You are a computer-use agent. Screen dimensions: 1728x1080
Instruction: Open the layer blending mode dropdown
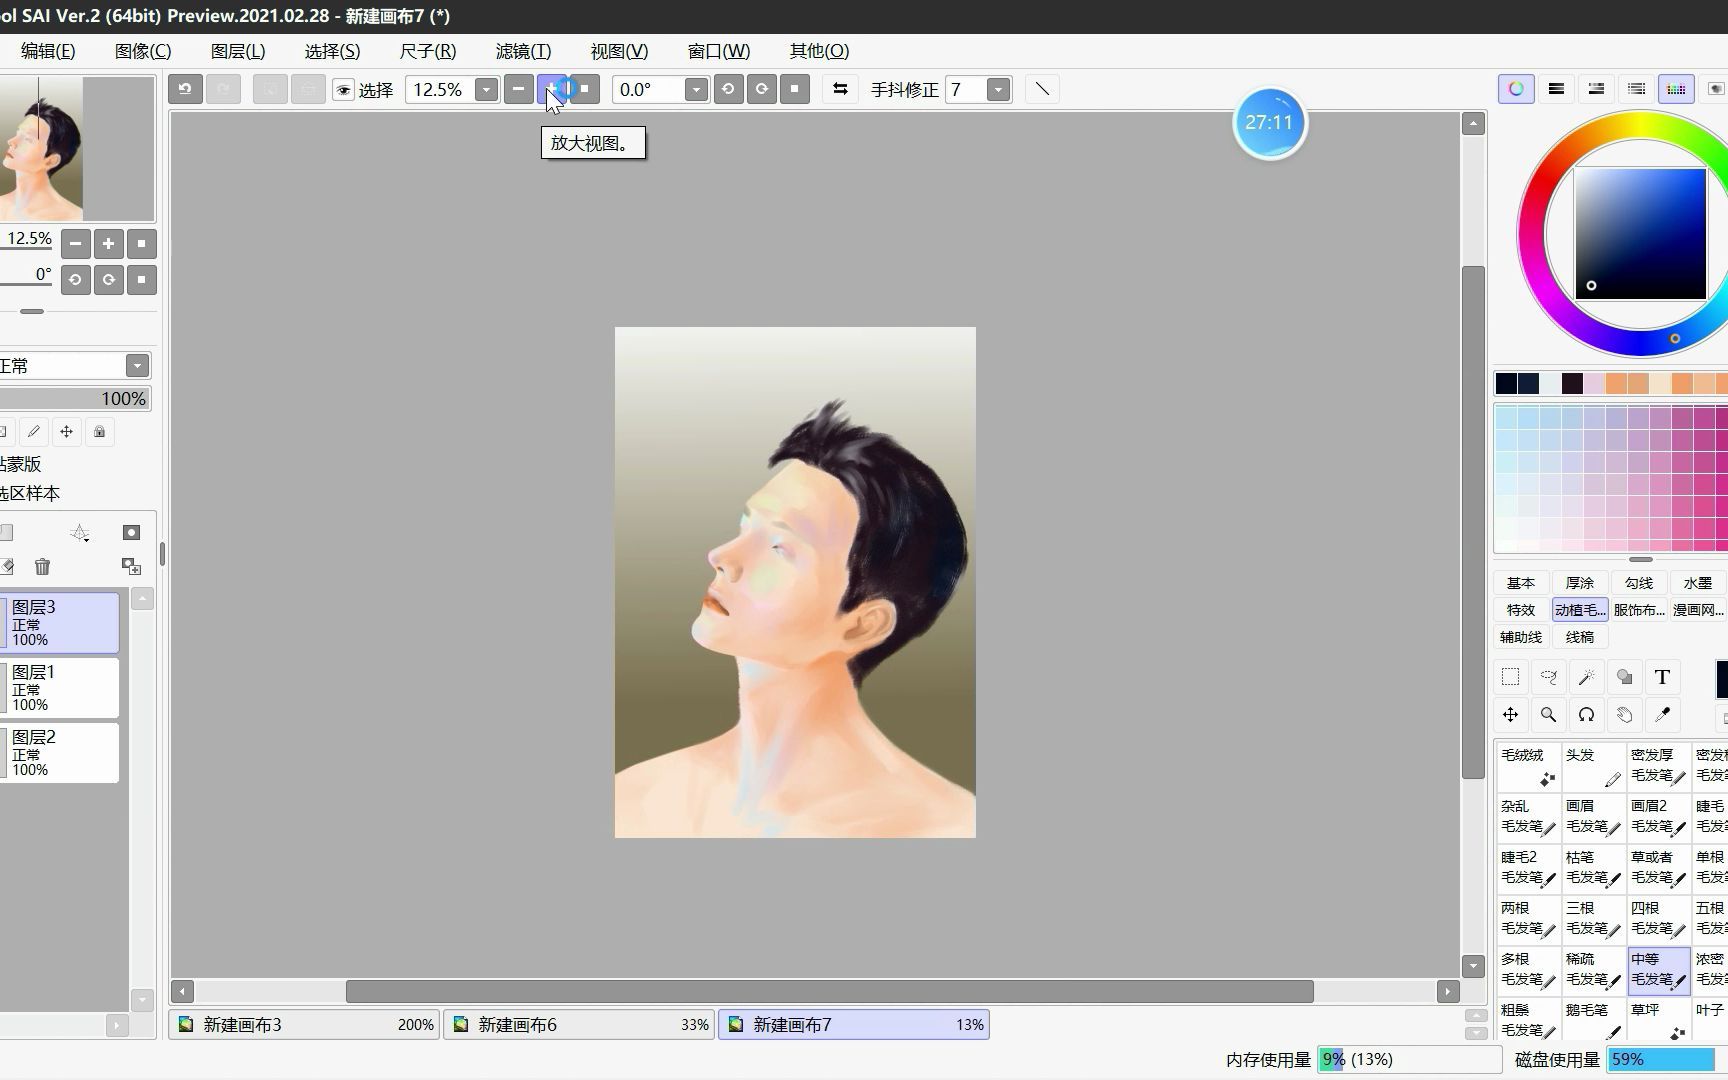click(137, 365)
